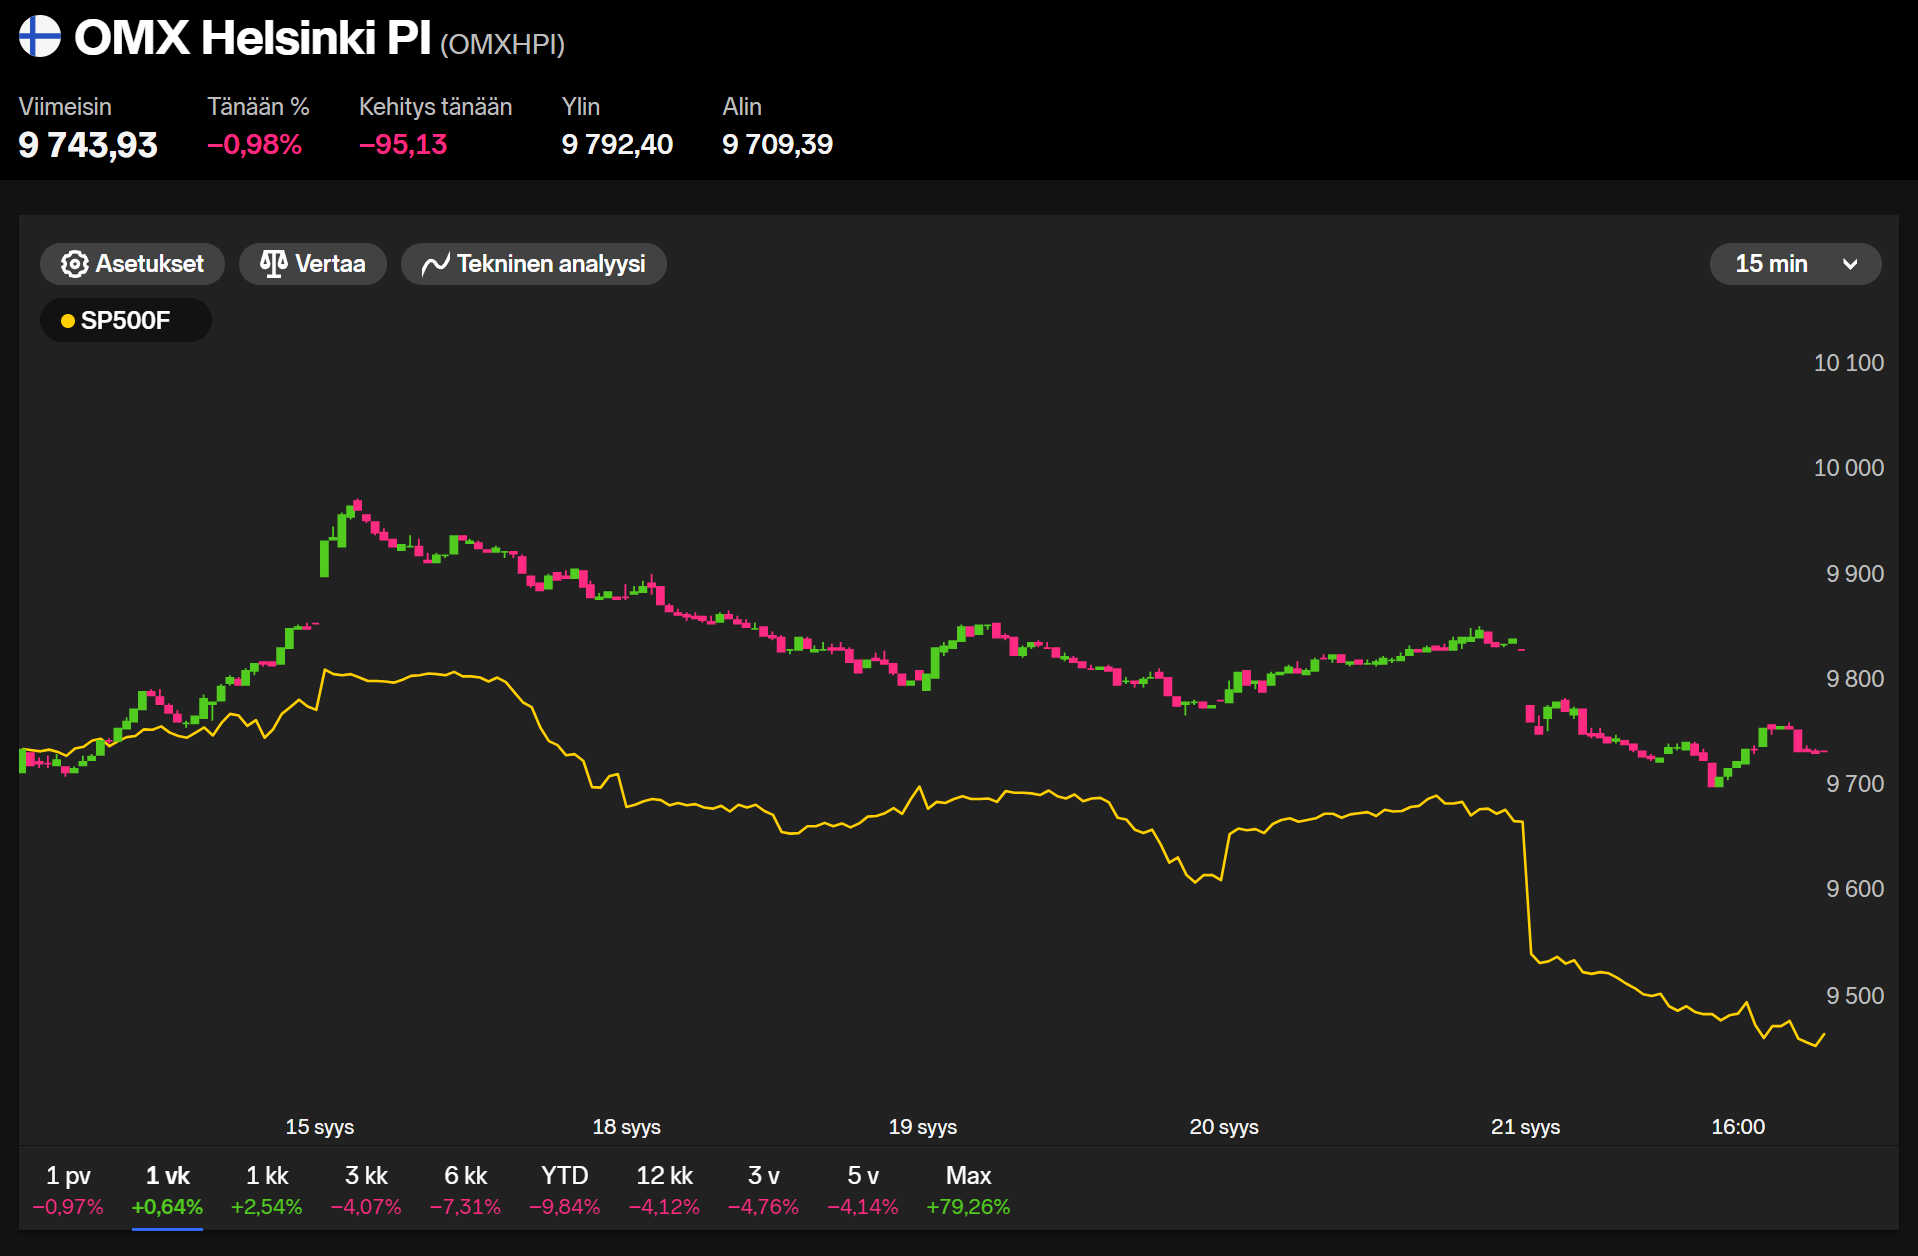Click the Ylin value 9 792,40

[617, 145]
